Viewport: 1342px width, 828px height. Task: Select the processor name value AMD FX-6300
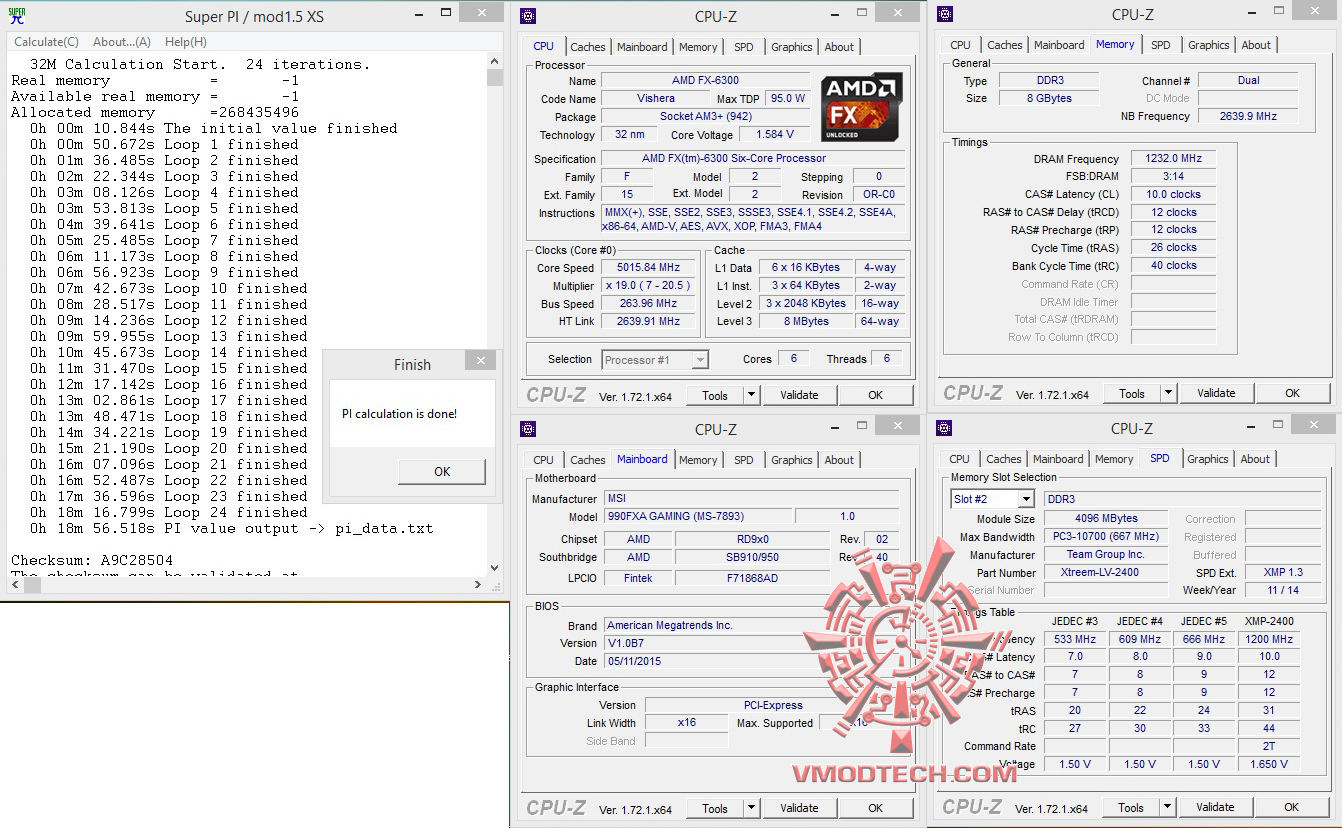click(x=706, y=80)
